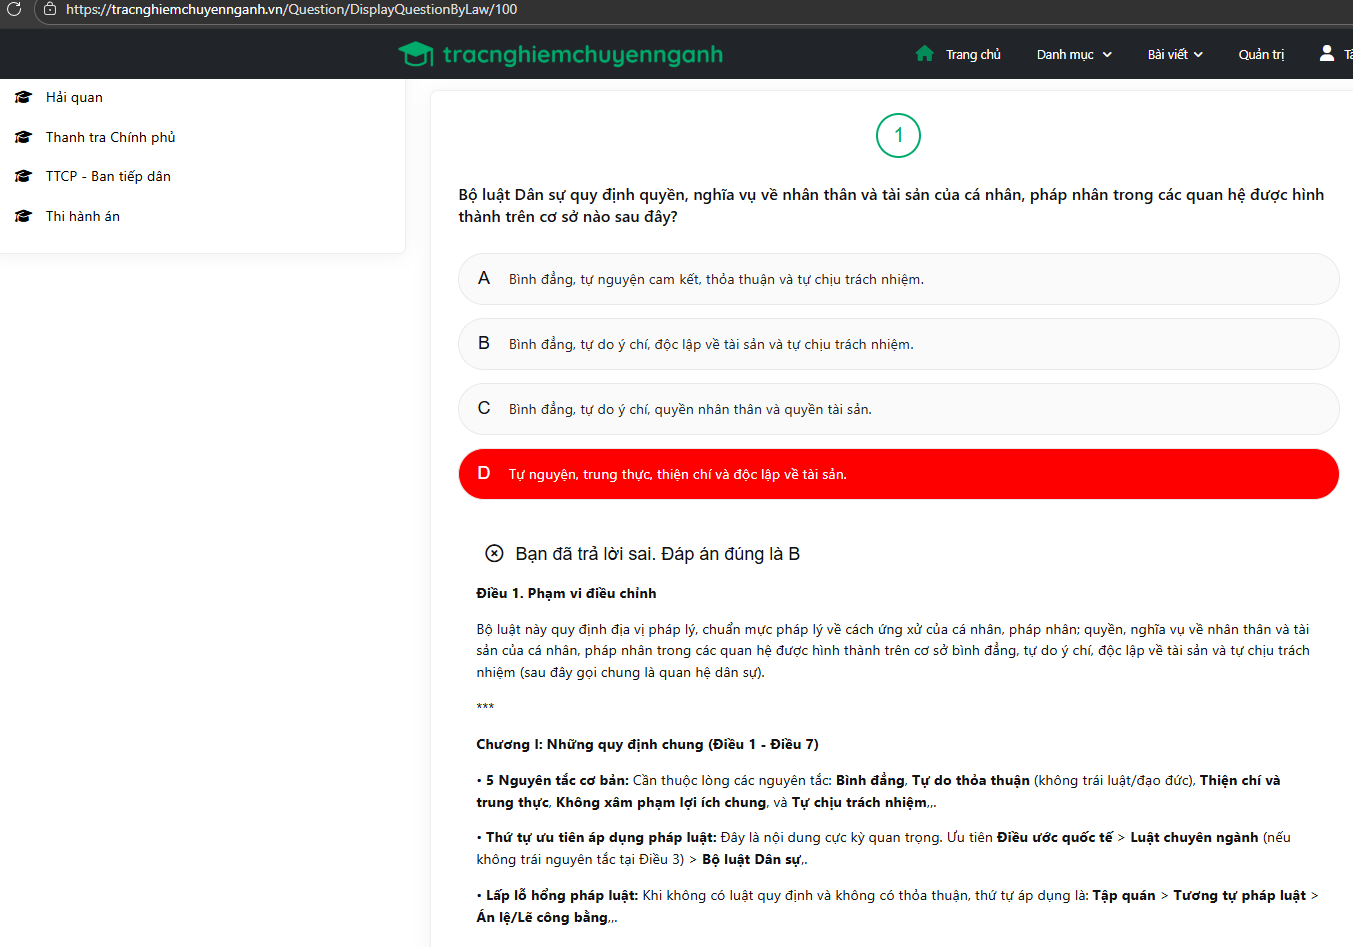Click the user profile icon
The height and width of the screenshot is (947, 1353).
click(x=1326, y=53)
